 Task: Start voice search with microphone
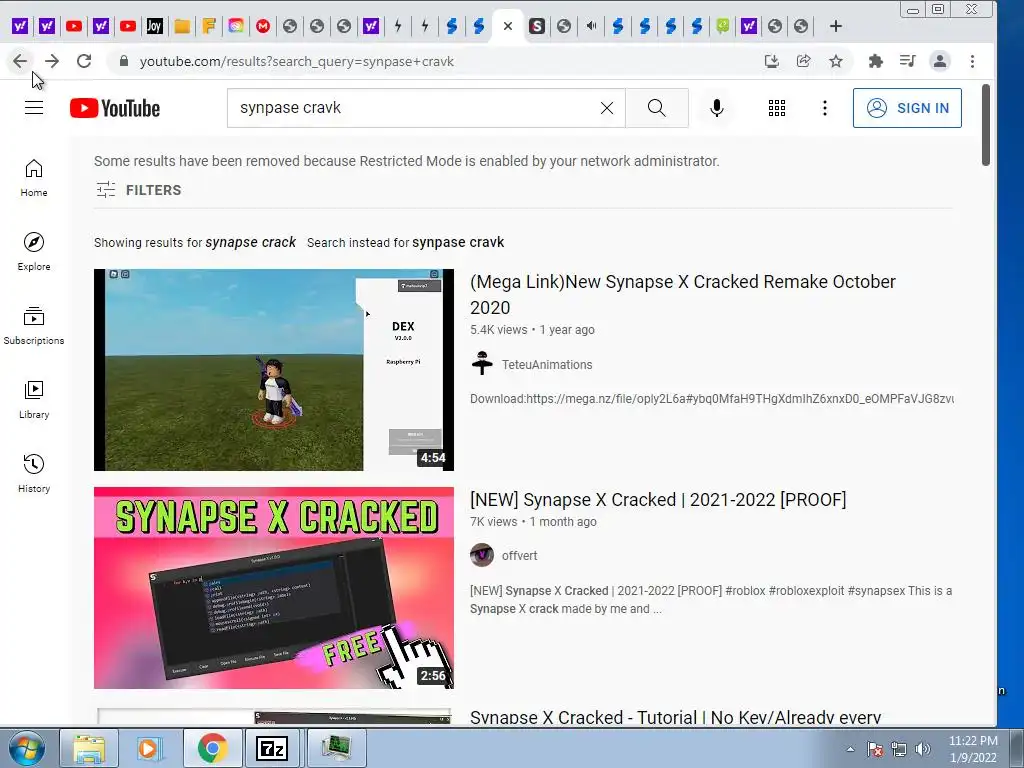coord(716,108)
